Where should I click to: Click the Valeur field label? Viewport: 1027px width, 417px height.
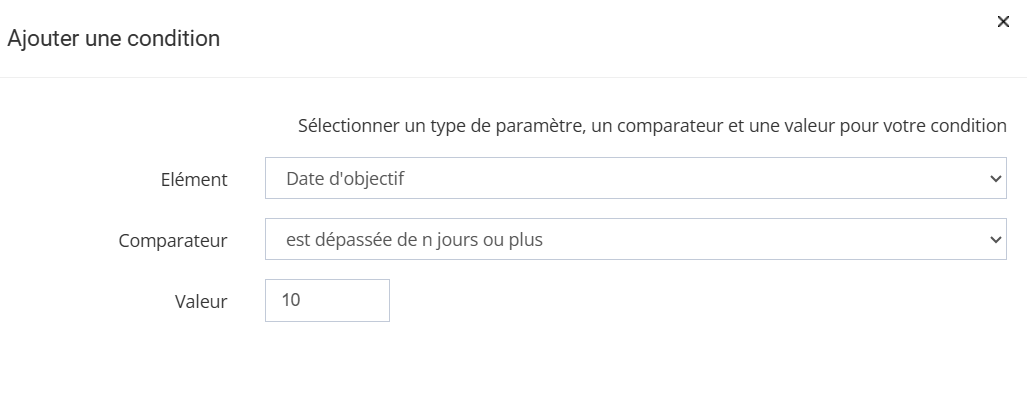[201, 301]
